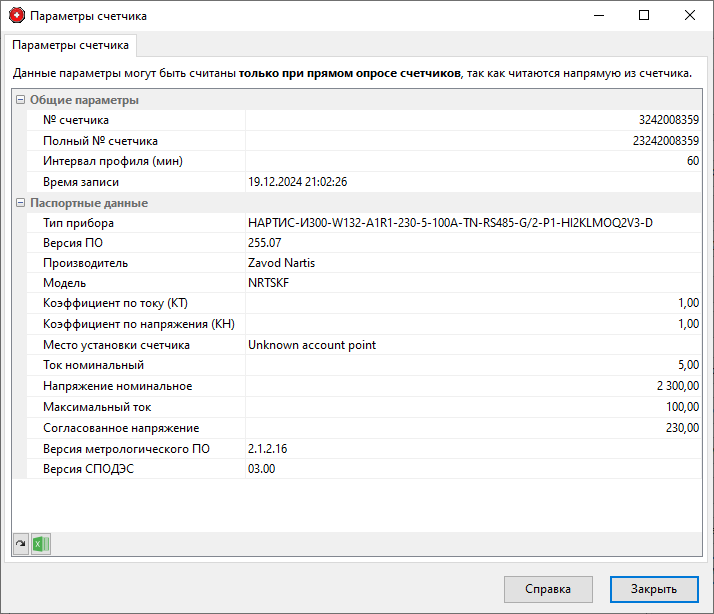
Task: Click the red application icon in title bar
Action: 17,15
